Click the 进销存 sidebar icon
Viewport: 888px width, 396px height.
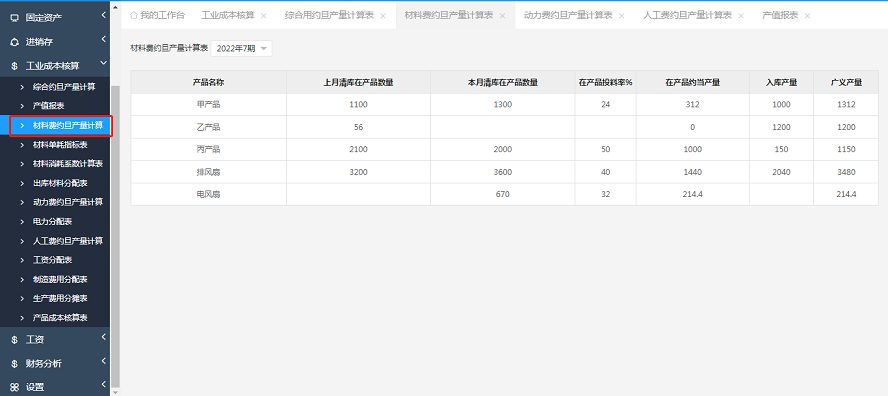pos(14,42)
